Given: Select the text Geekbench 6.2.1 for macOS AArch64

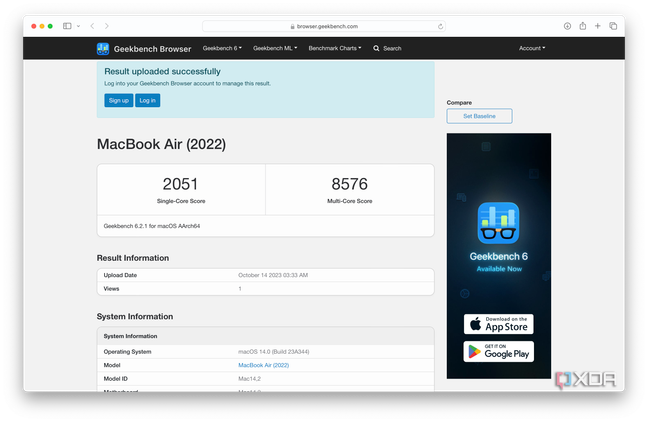Looking at the screenshot, I should coord(152,226).
